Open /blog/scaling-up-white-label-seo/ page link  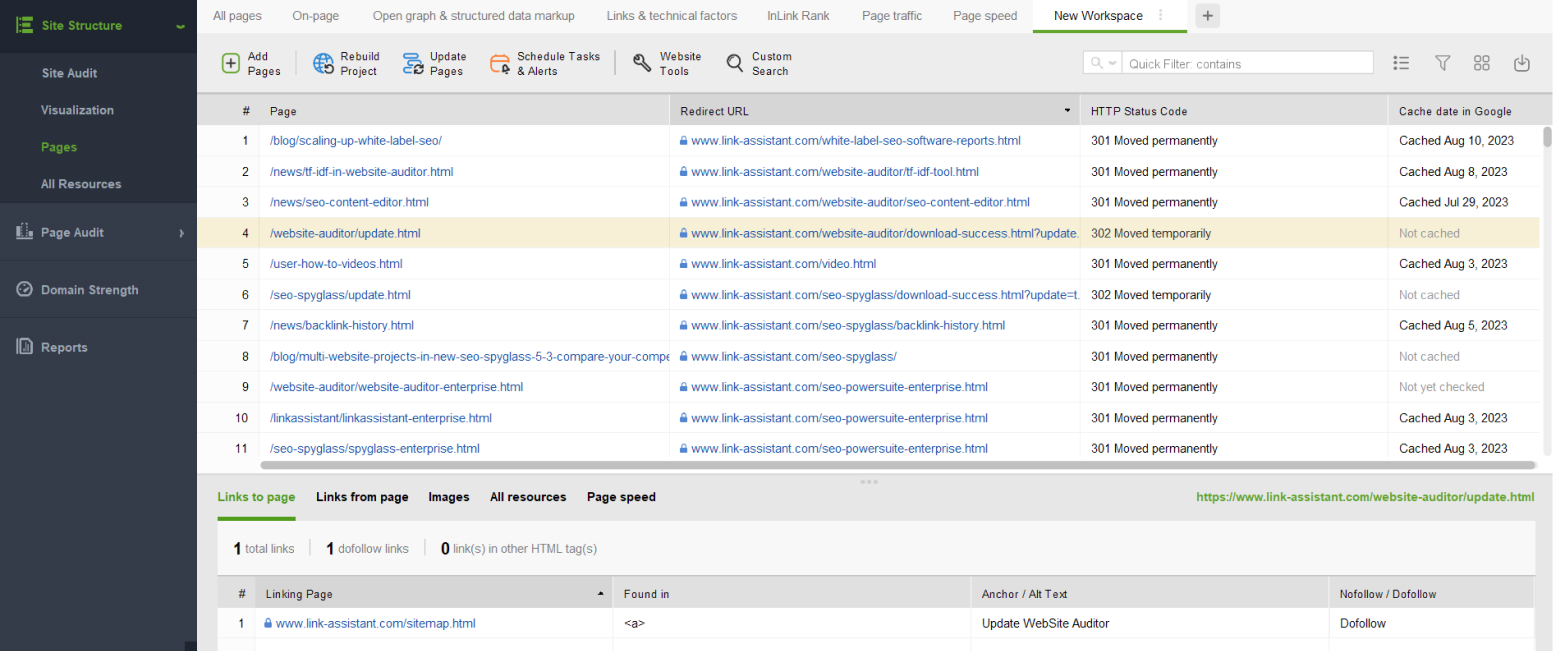tap(356, 141)
